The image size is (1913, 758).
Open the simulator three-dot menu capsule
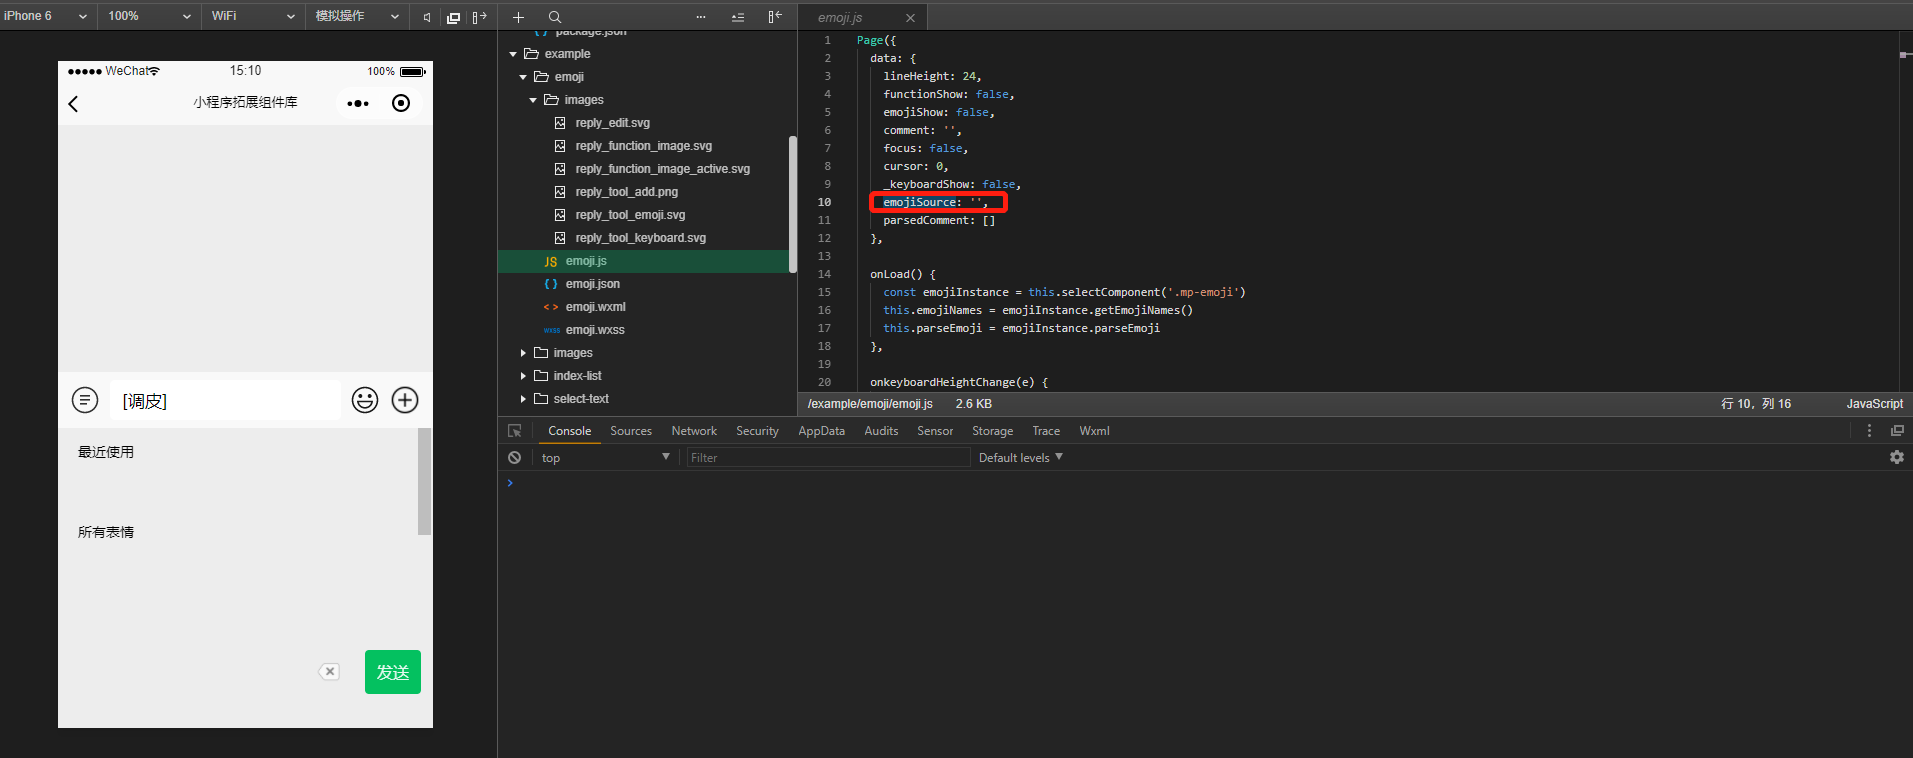[358, 103]
